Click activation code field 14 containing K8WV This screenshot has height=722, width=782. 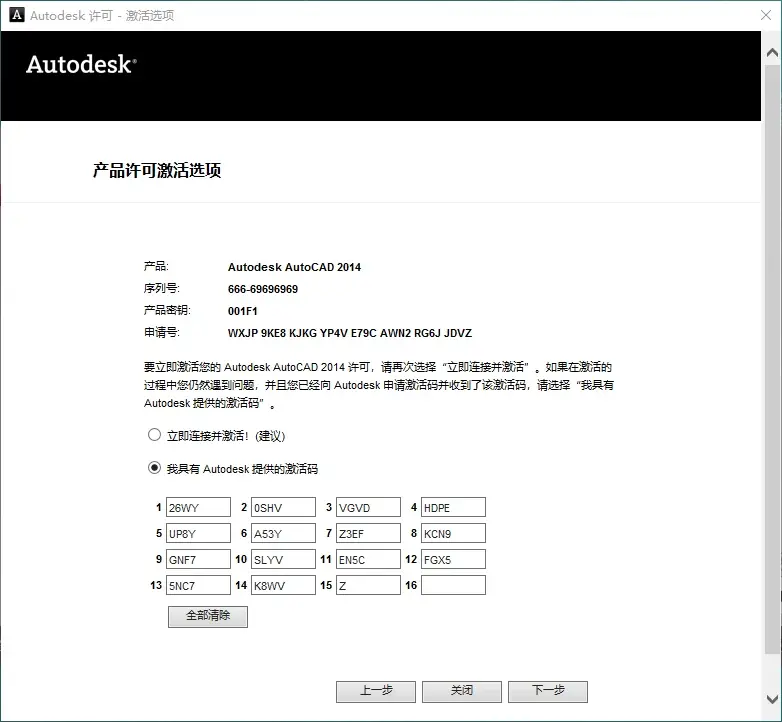point(283,585)
